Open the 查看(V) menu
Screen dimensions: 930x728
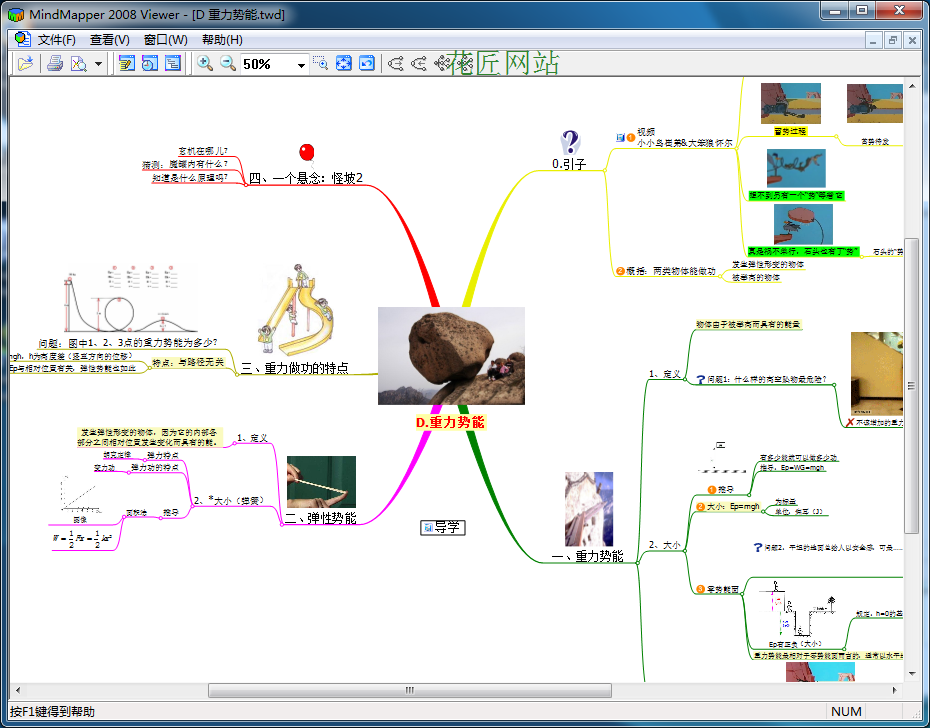[110, 40]
